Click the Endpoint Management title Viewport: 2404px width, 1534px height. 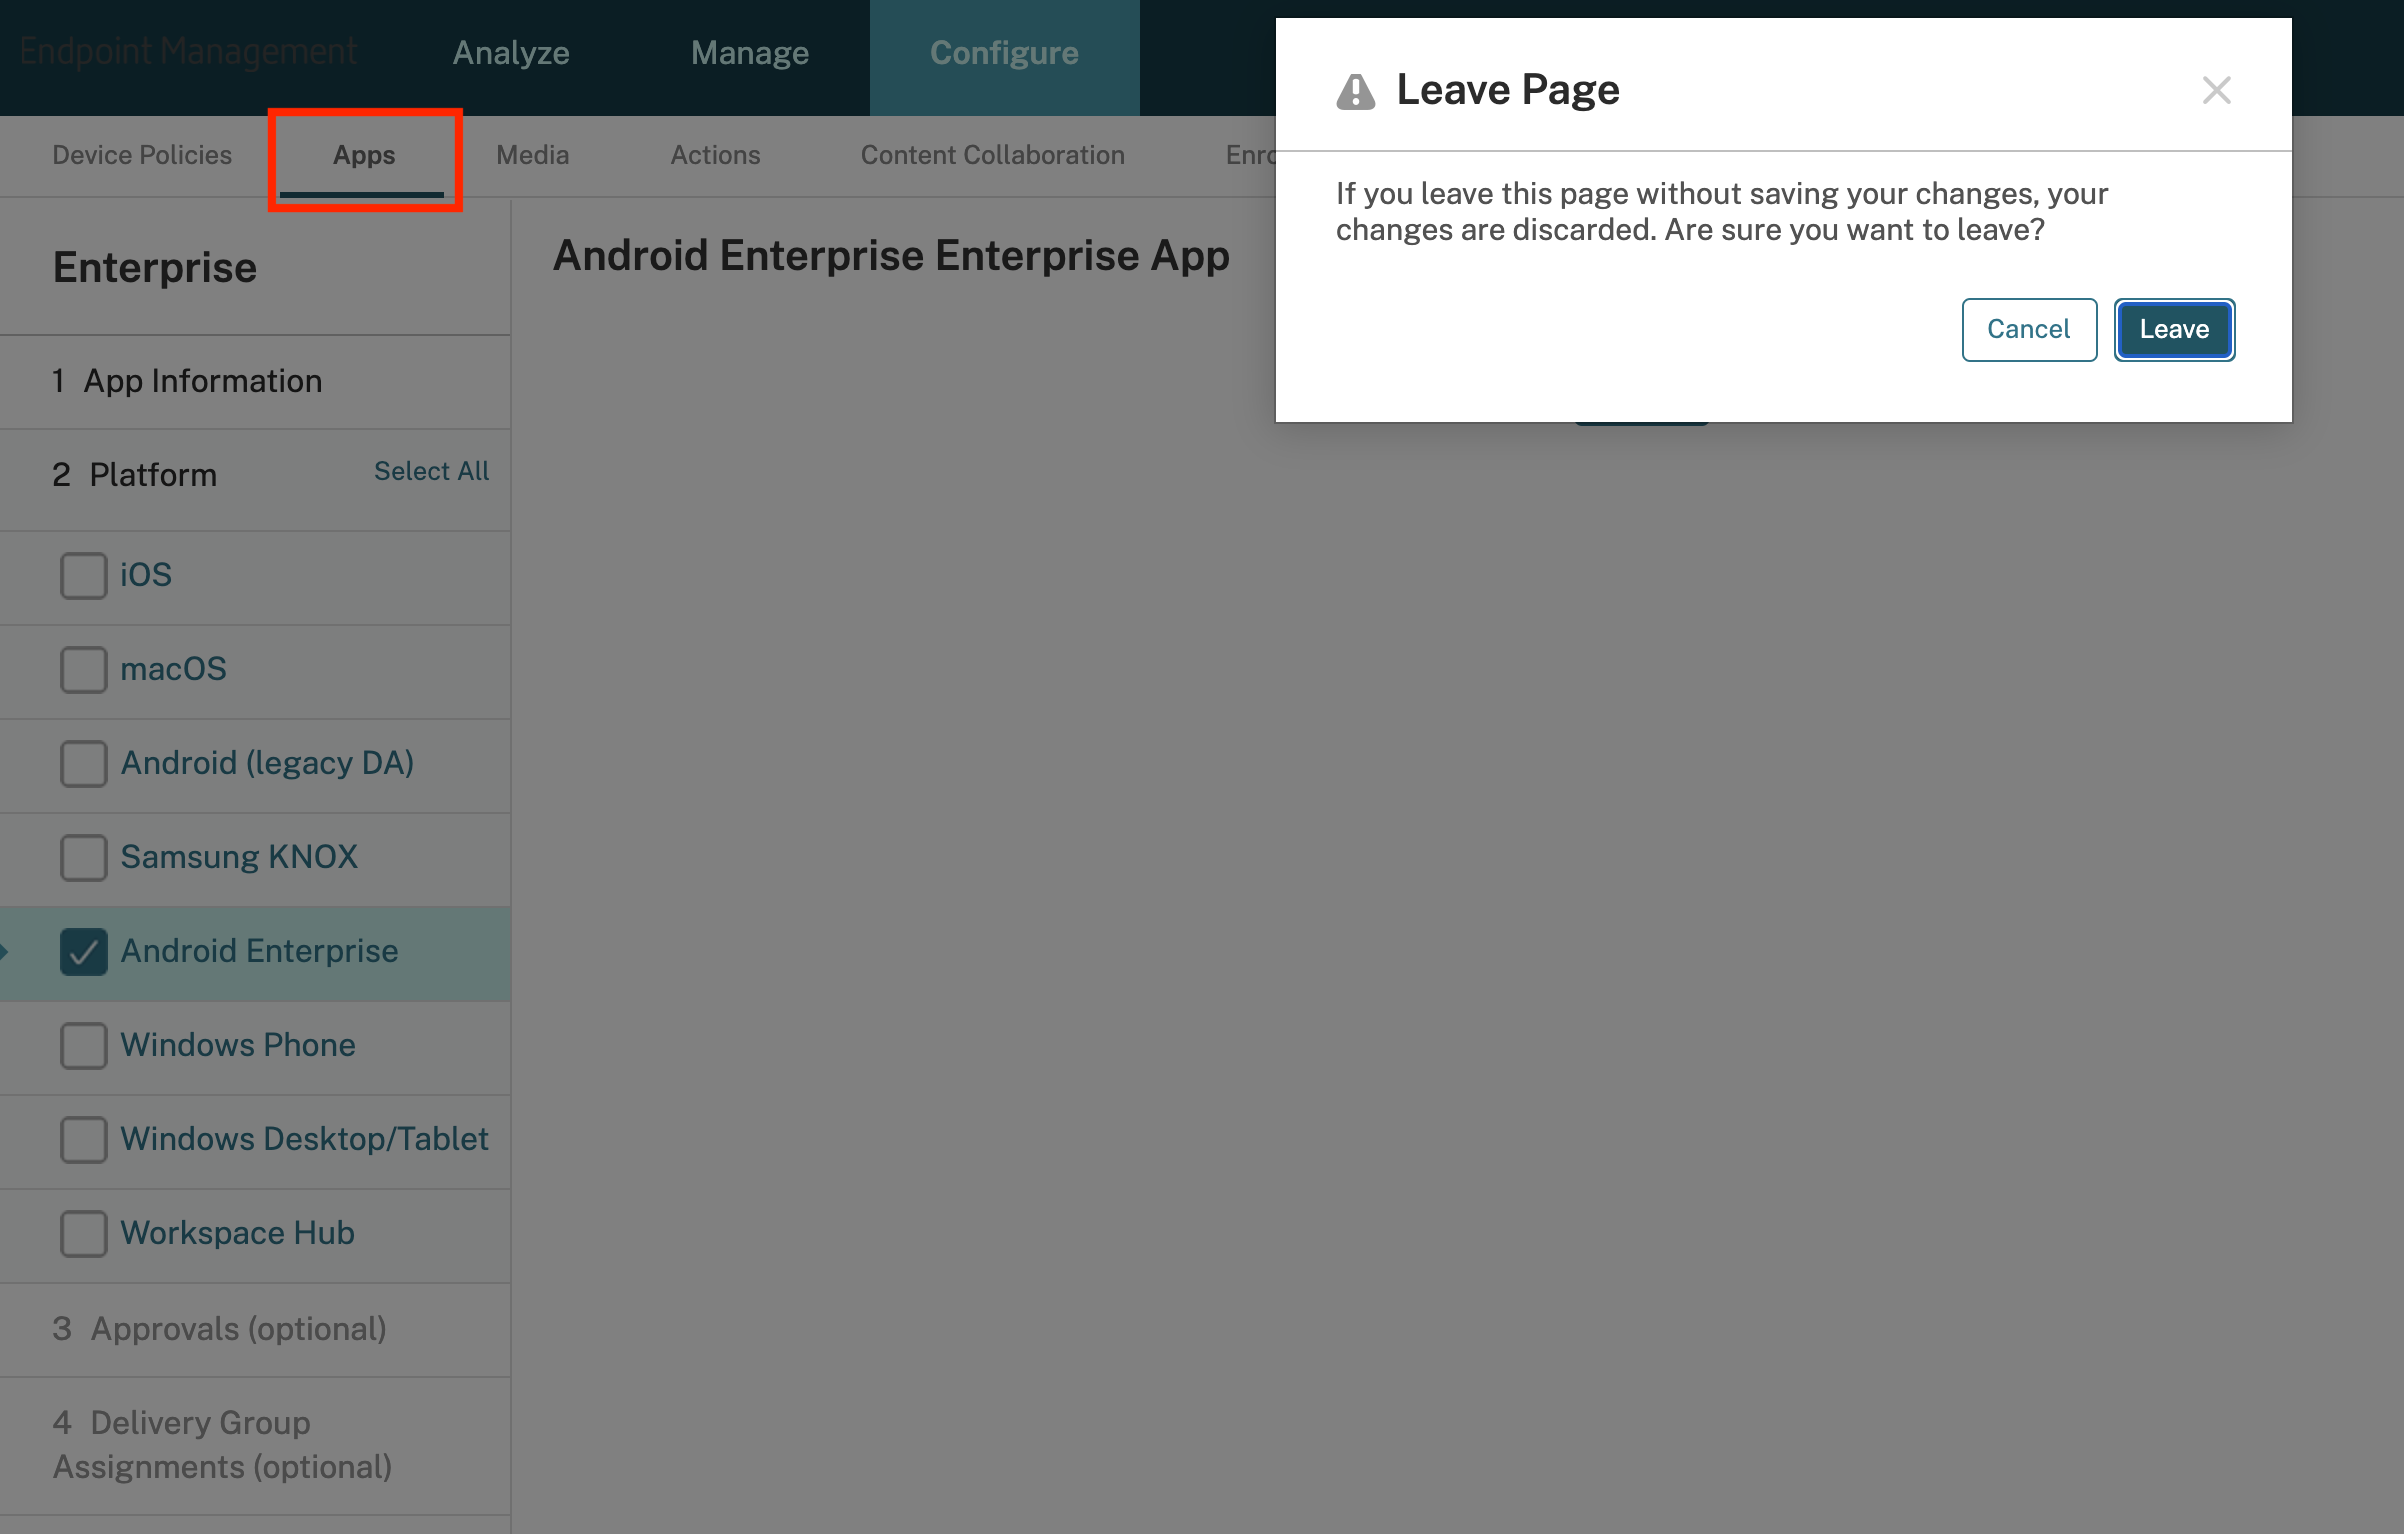pyautogui.click(x=188, y=51)
